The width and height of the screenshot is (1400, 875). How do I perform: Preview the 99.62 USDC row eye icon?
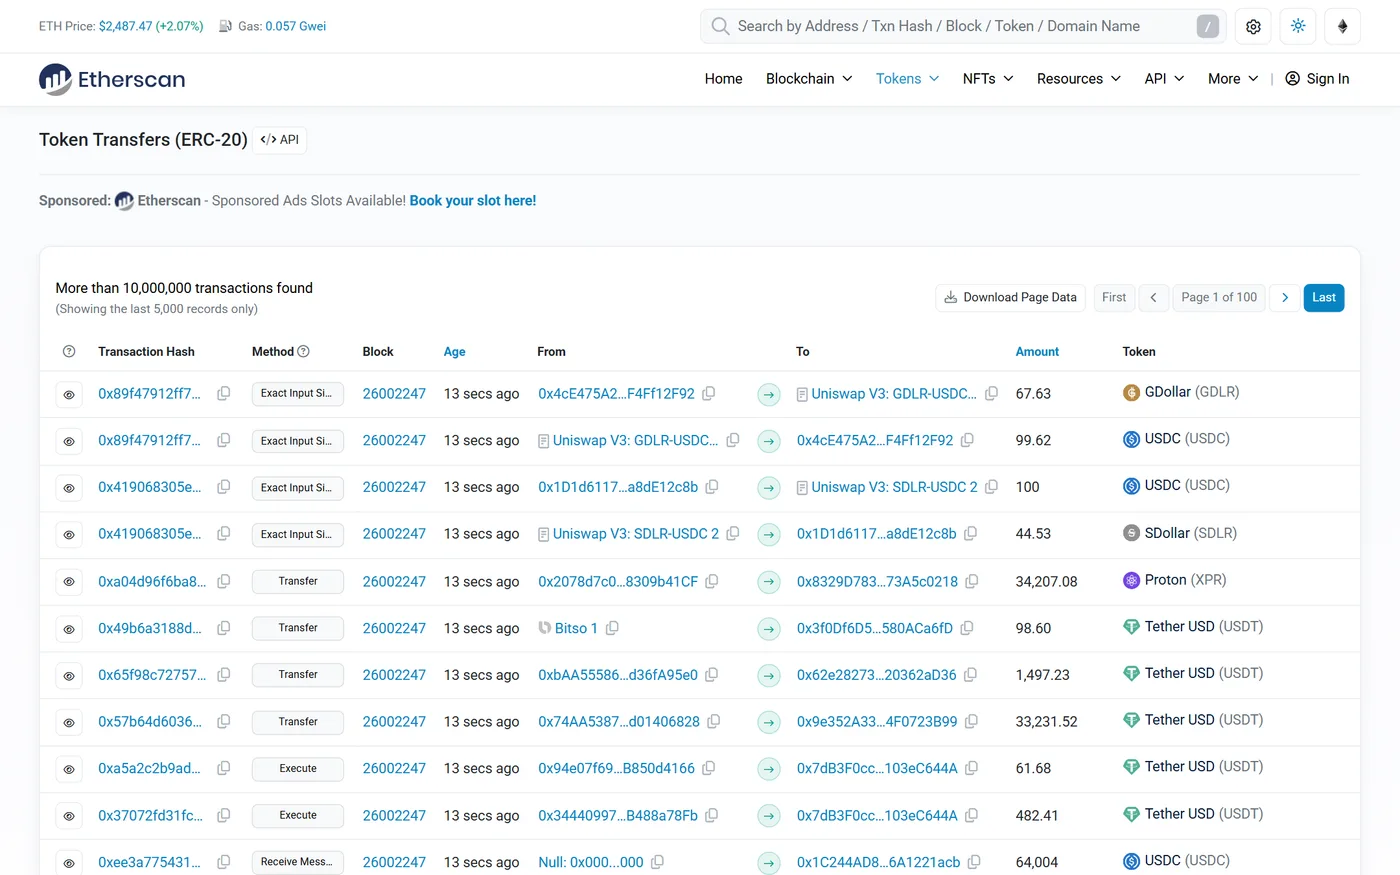coord(69,441)
